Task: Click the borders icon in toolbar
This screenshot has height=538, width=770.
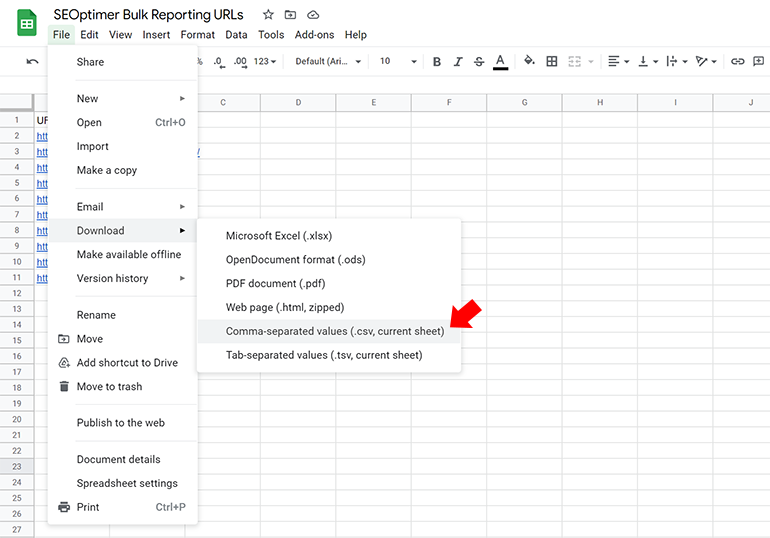Action: click(552, 62)
